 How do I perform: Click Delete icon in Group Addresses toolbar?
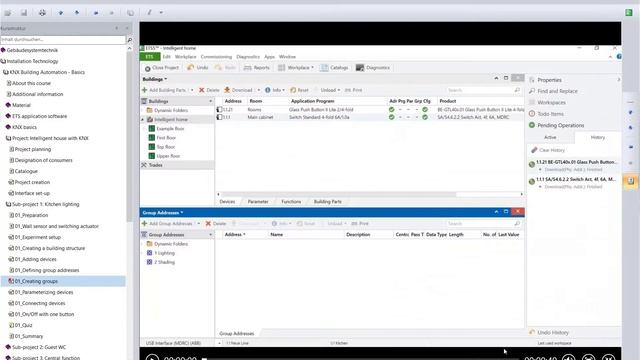[x=208, y=223]
